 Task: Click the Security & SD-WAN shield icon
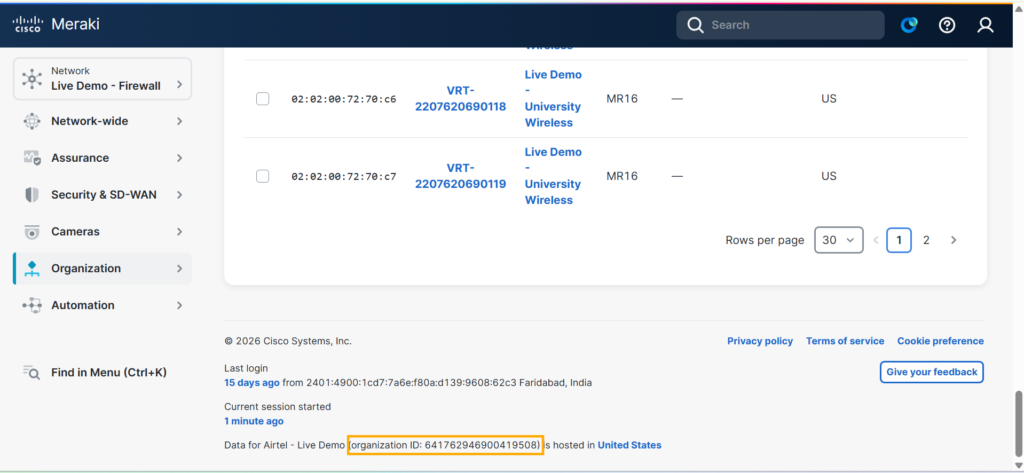[31, 195]
